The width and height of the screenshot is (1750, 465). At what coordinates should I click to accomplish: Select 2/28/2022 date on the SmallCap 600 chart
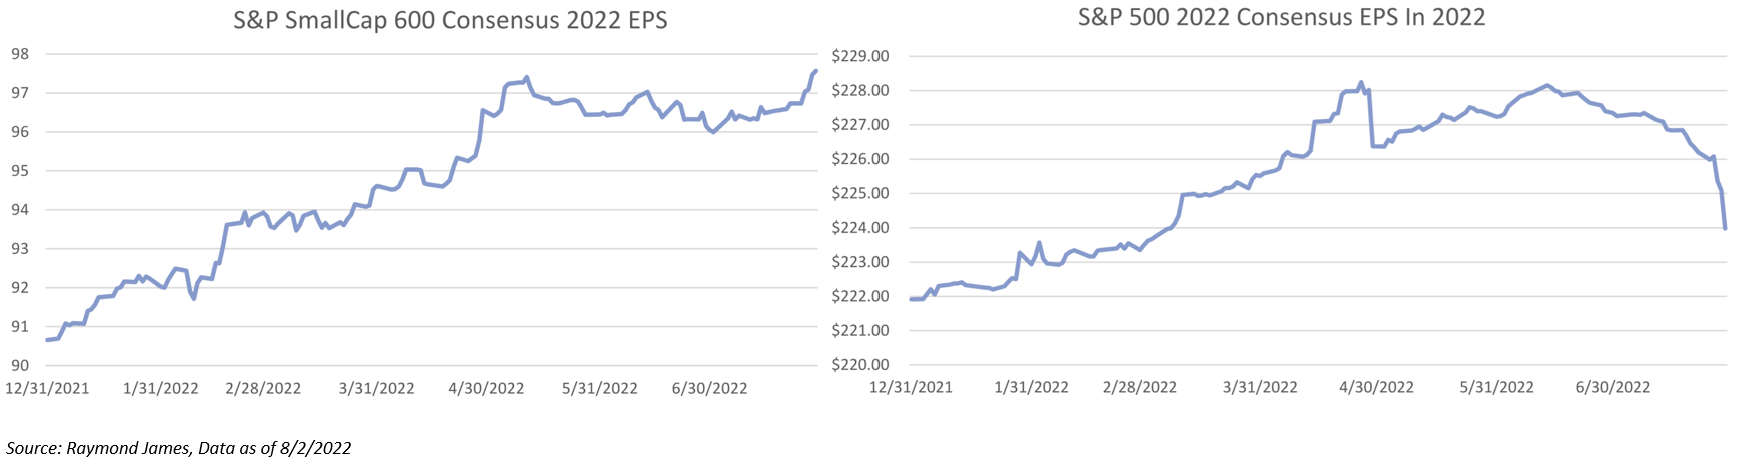pyautogui.click(x=263, y=388)
